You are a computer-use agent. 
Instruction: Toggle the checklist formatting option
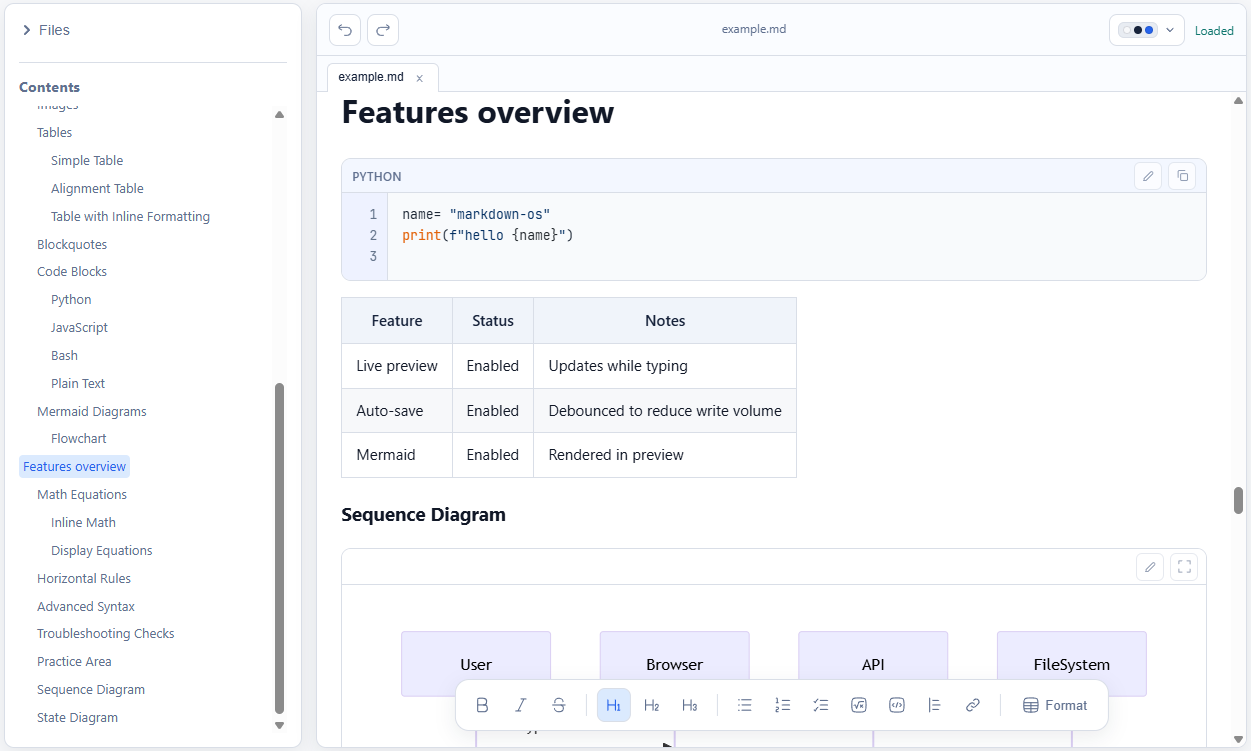820,705
